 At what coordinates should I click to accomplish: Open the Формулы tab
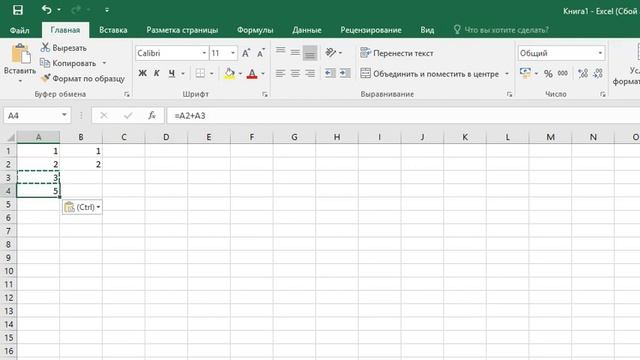255,30
